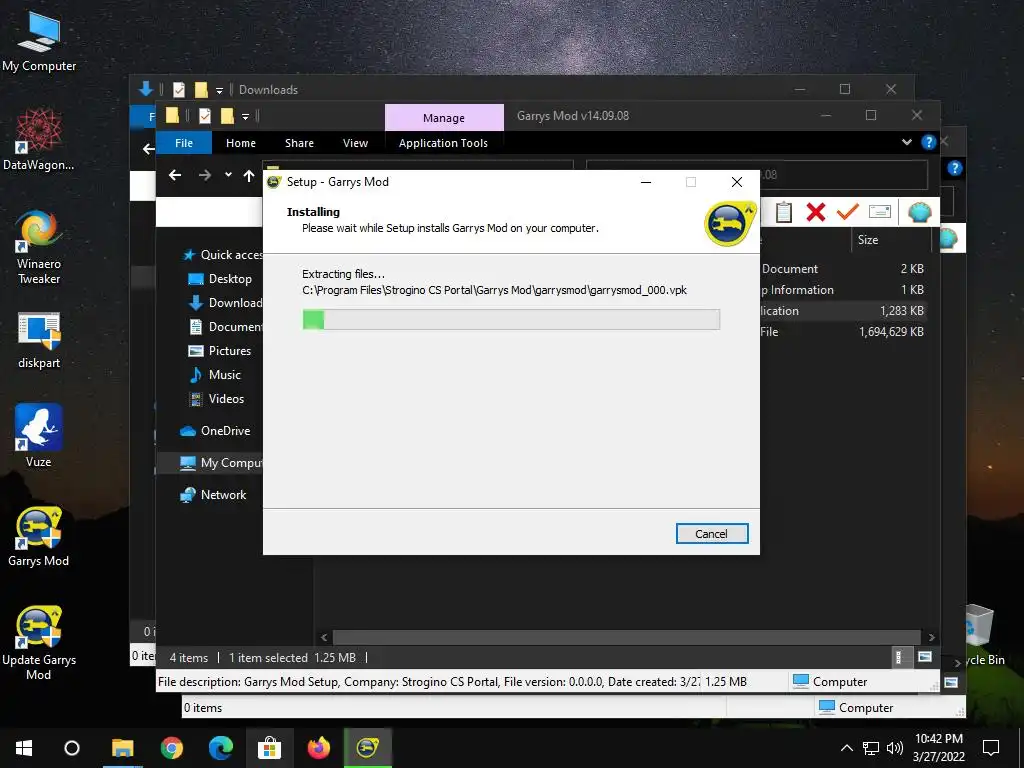The height and width of the screenshot is (768, 1024).
Task: Open File Explorer from taskbar
Action: [x=122, y=748]
